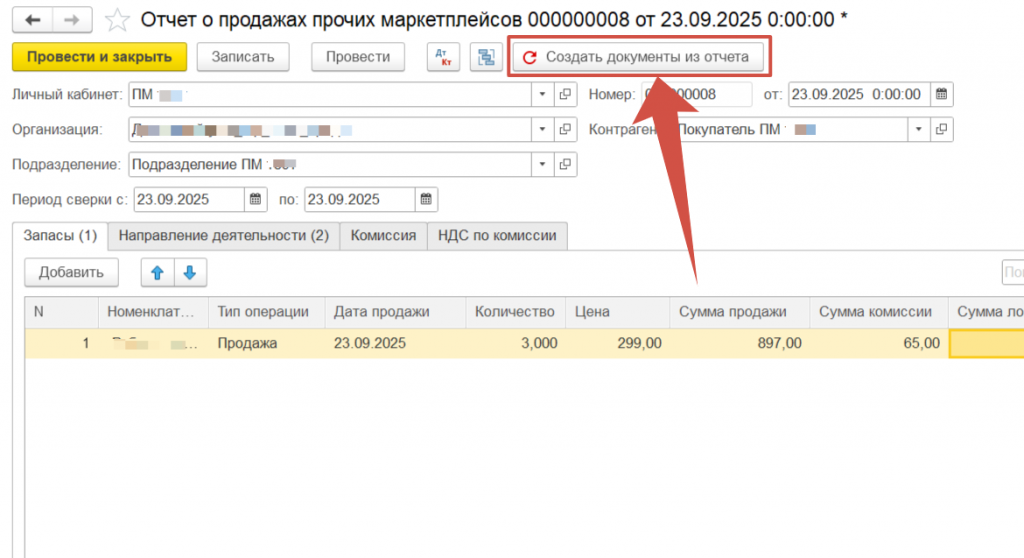Expand the Подразделение dropdown
This screenshot has height=558, width=1024.
coord(542,164)
